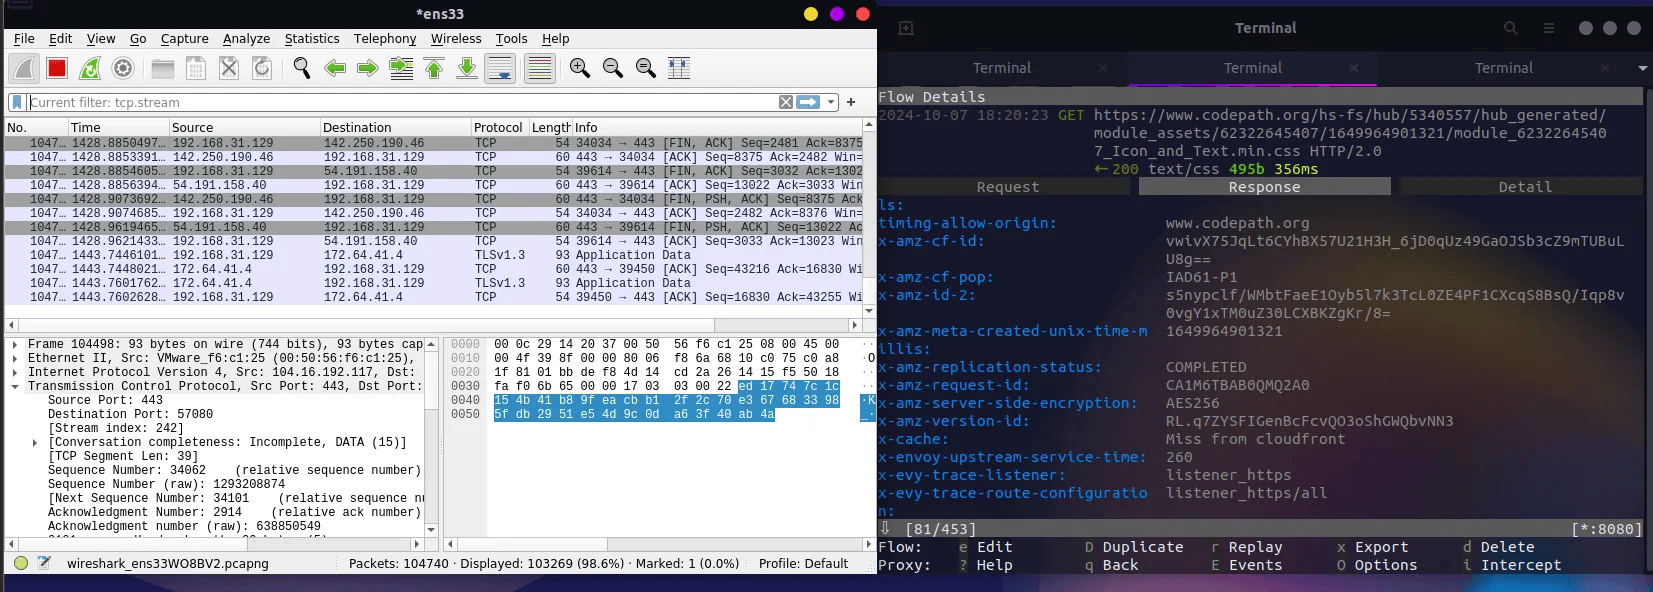Collapse Transmission Control Protocol node

coord(15,386)
